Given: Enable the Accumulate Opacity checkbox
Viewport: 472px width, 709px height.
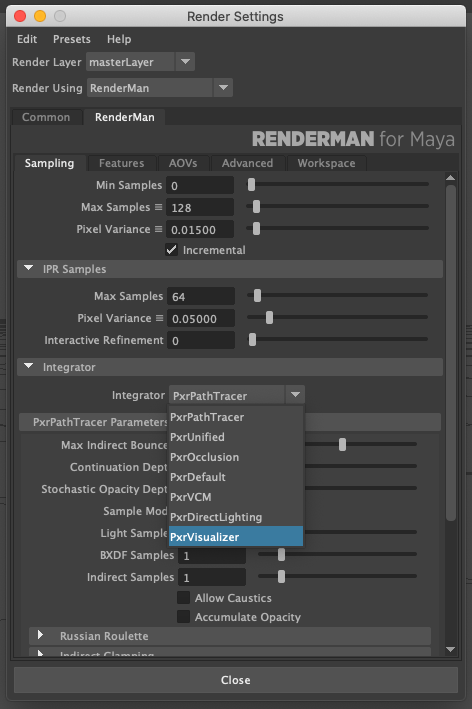Looking at the screenshot, I should (183, 617).
